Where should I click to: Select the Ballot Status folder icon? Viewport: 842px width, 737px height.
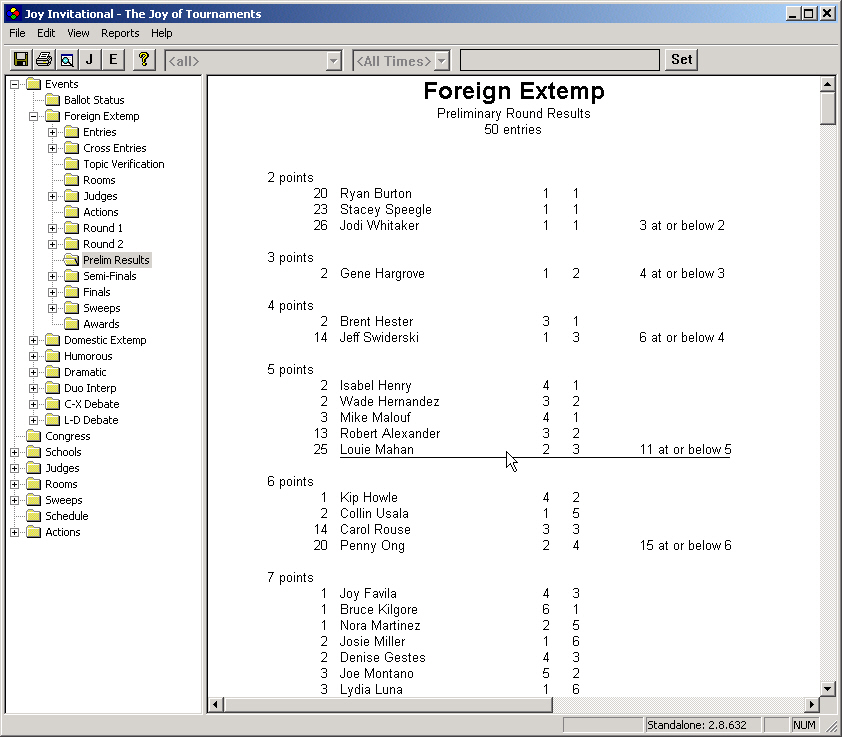52,100
